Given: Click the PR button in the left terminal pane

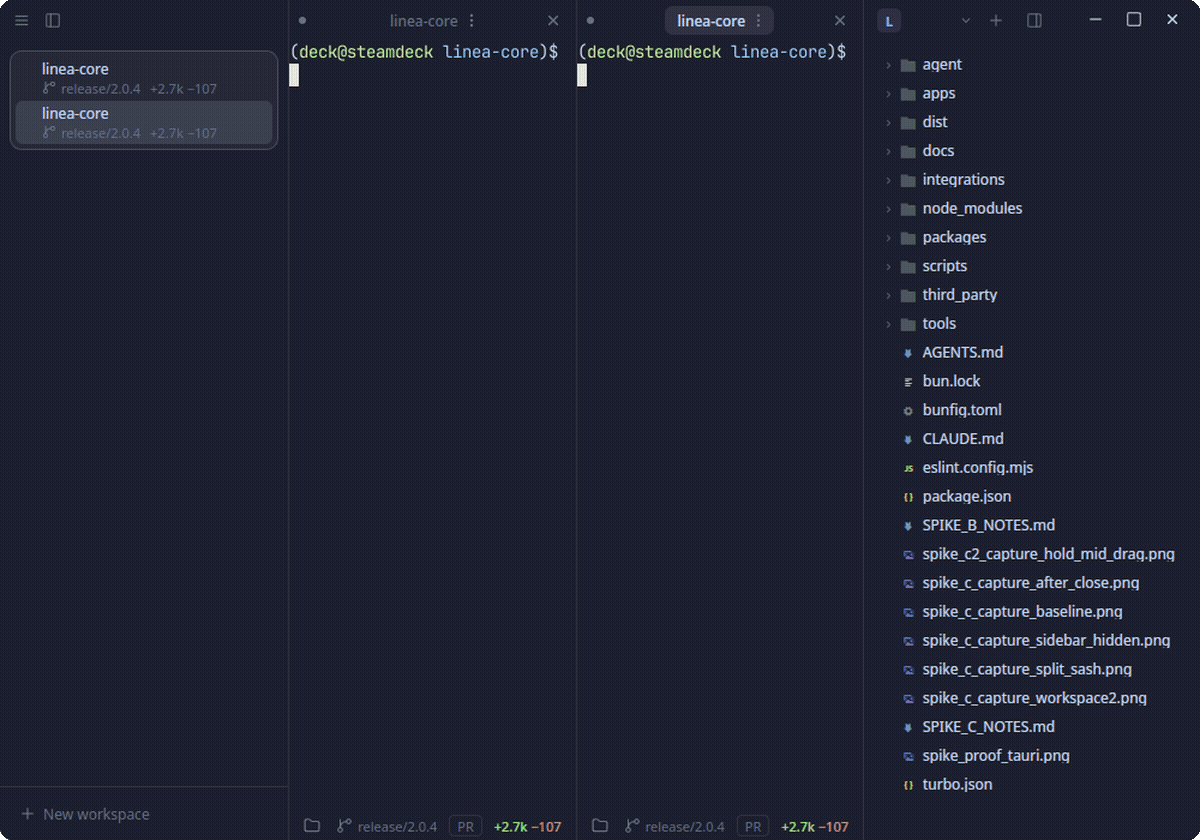Looking at the screenshot, I should pos(465,826).
